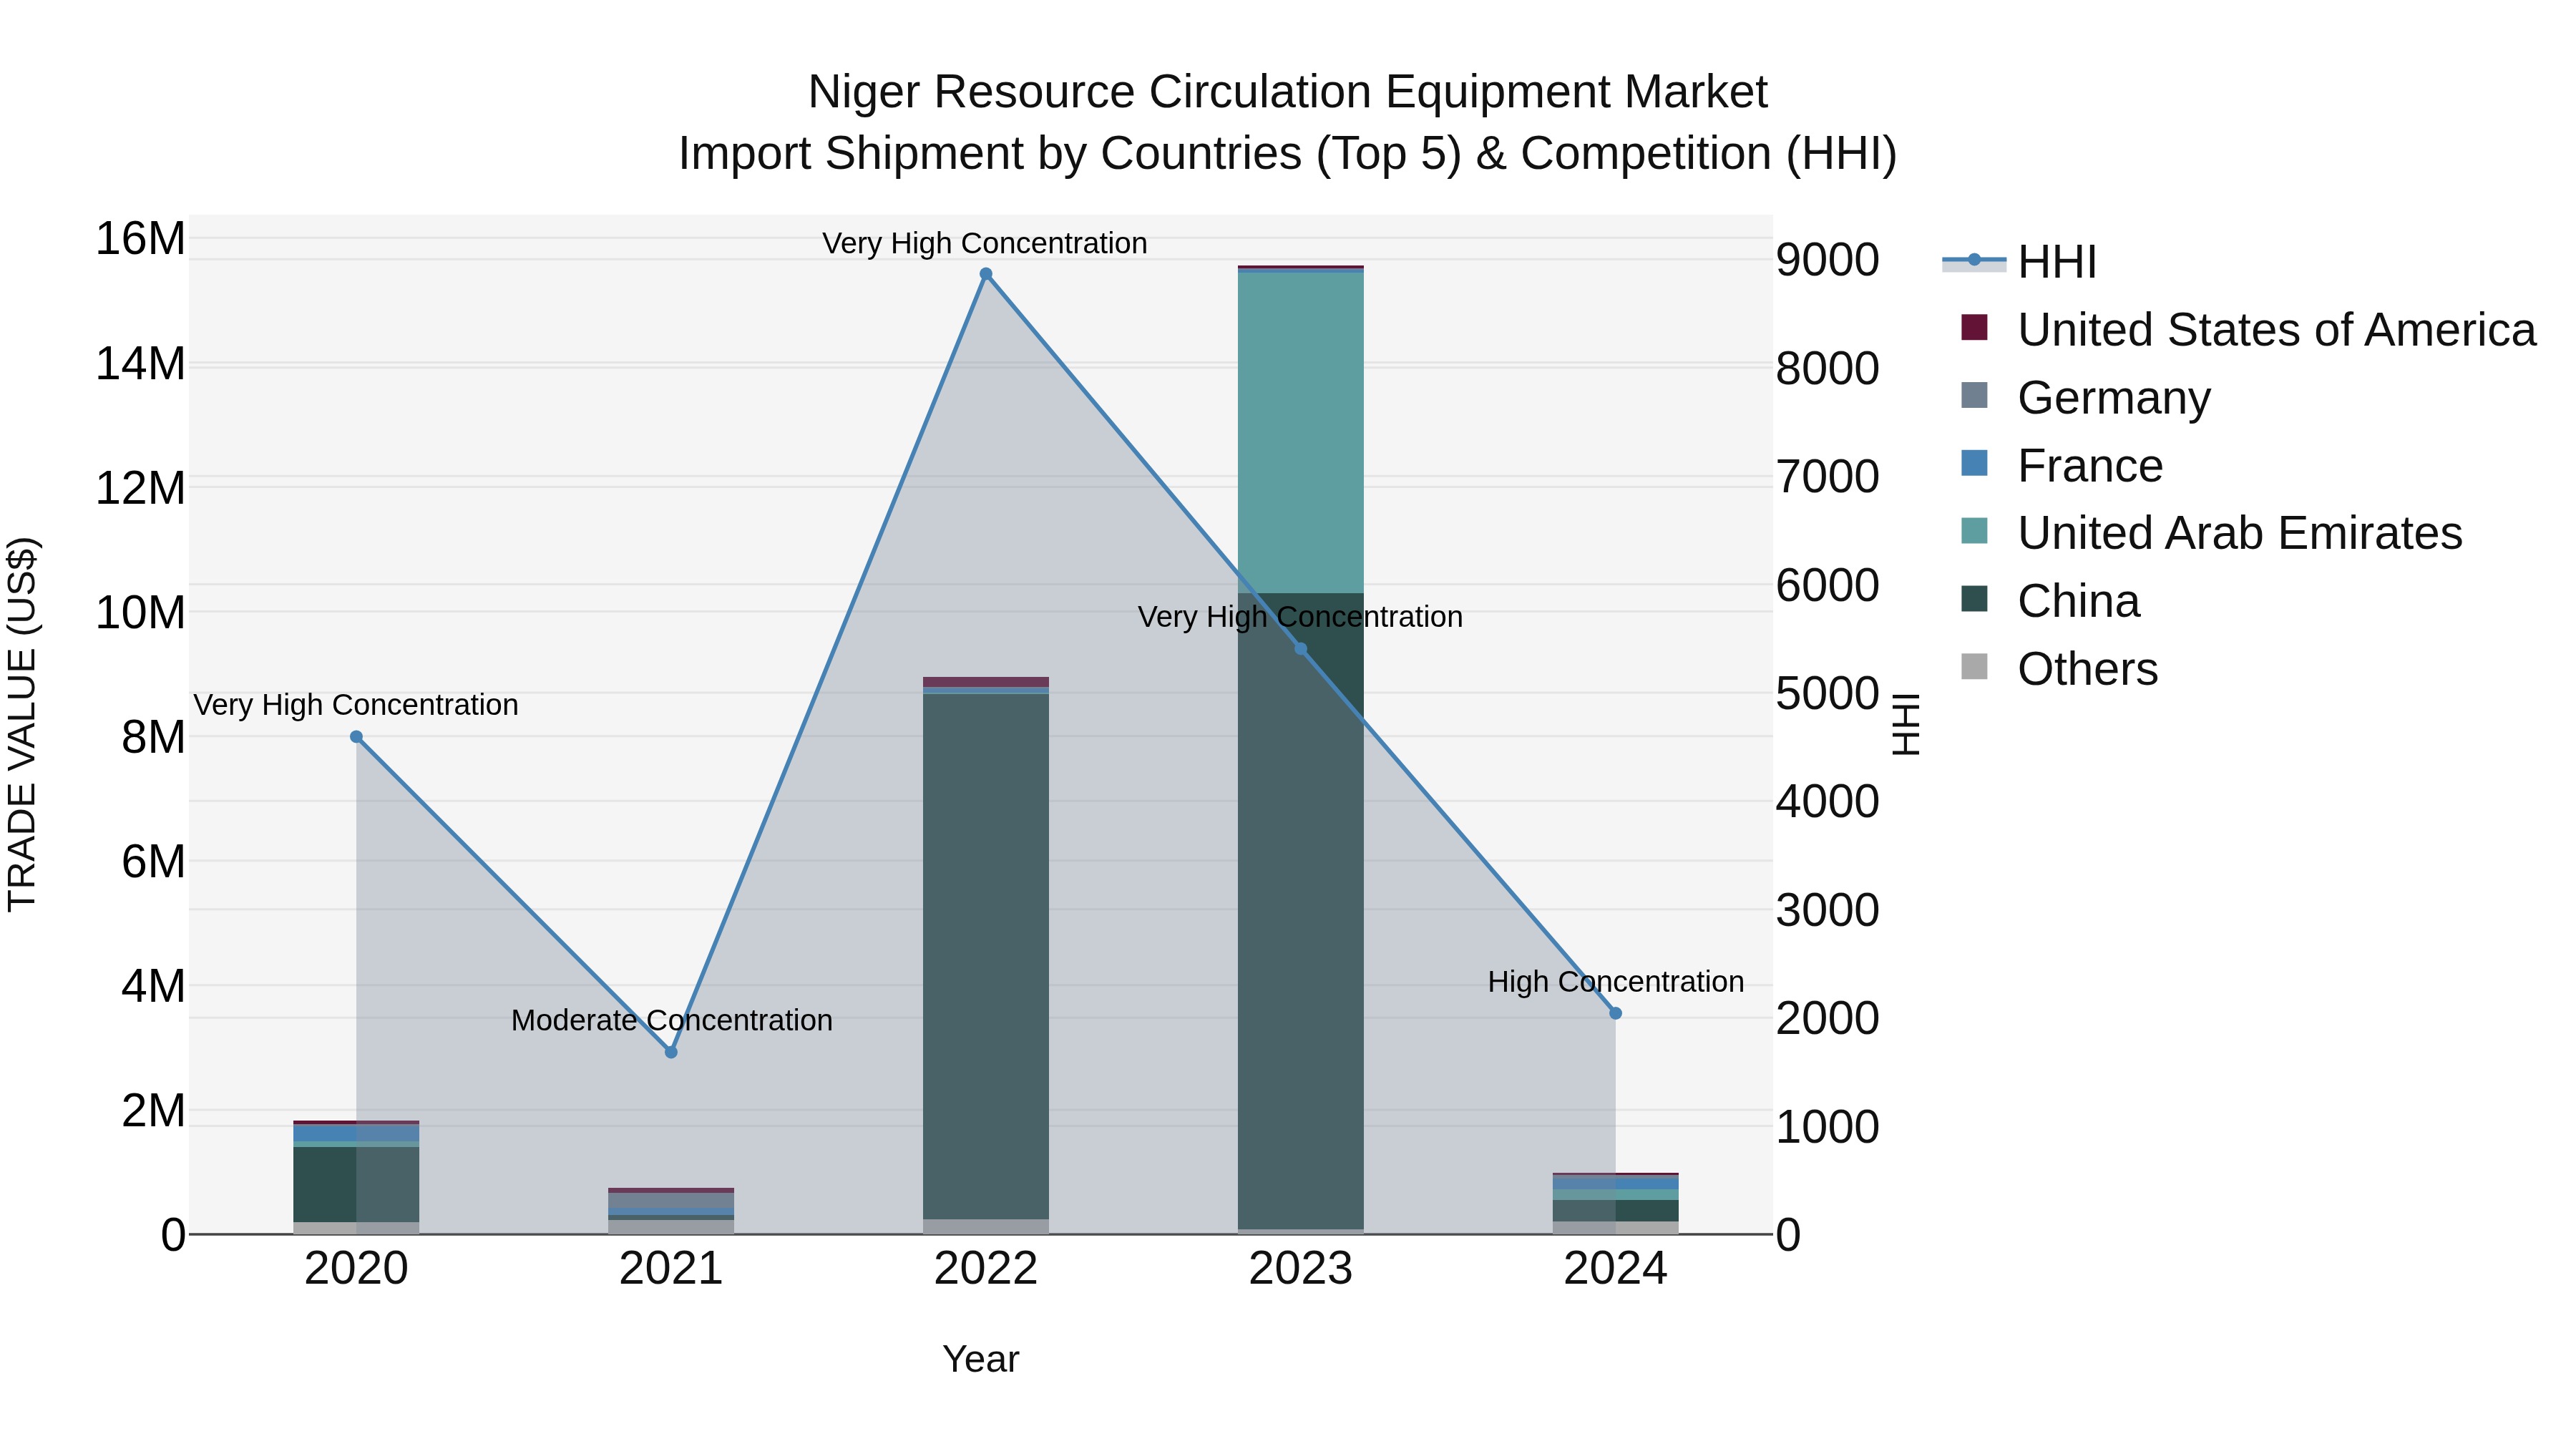
Task: Click the TRADE VALUE (US$) axis title
Action: tap(22, 724)
